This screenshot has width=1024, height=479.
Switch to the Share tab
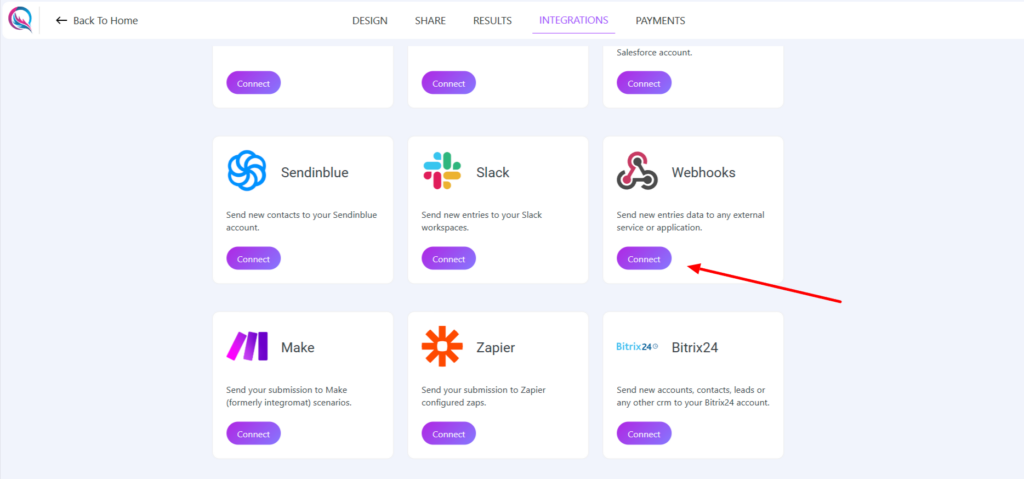[430, 21]
